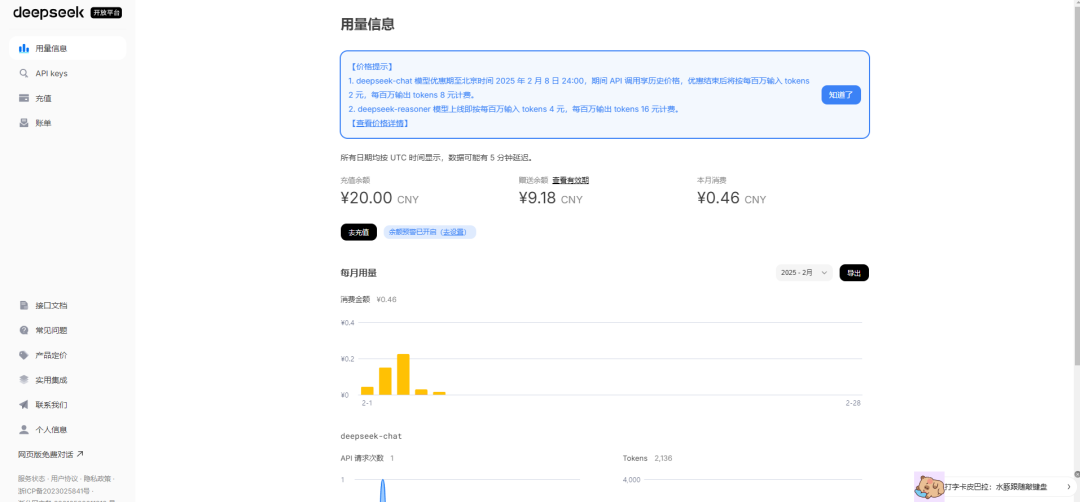The width and height of the screenshot is (1080, 502).
Task: Click the 余额预警已开启 status pill
Action: 429,233
